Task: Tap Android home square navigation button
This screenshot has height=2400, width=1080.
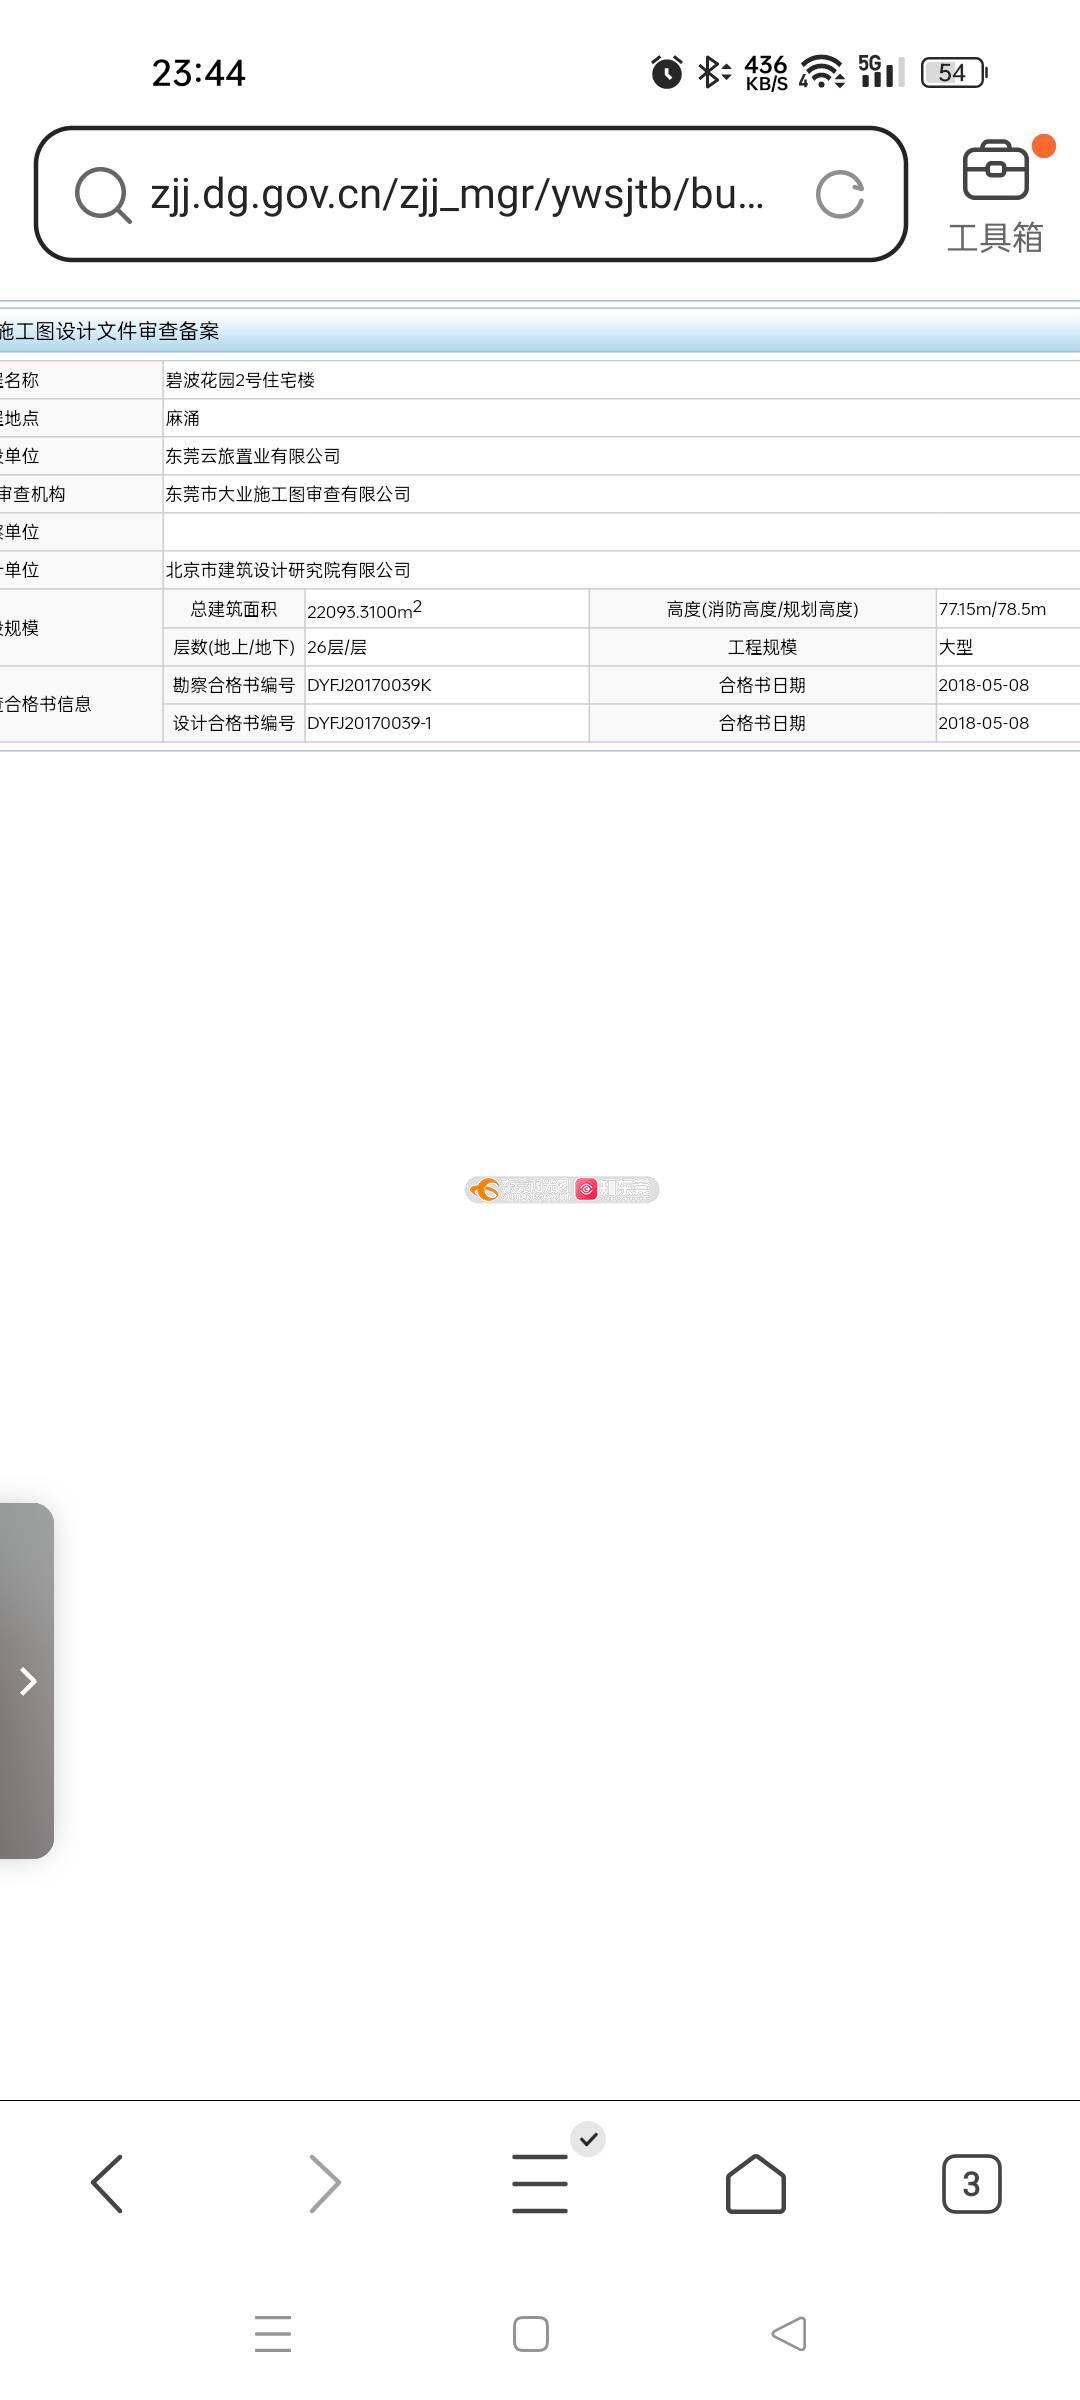Action: (531, 2334)
